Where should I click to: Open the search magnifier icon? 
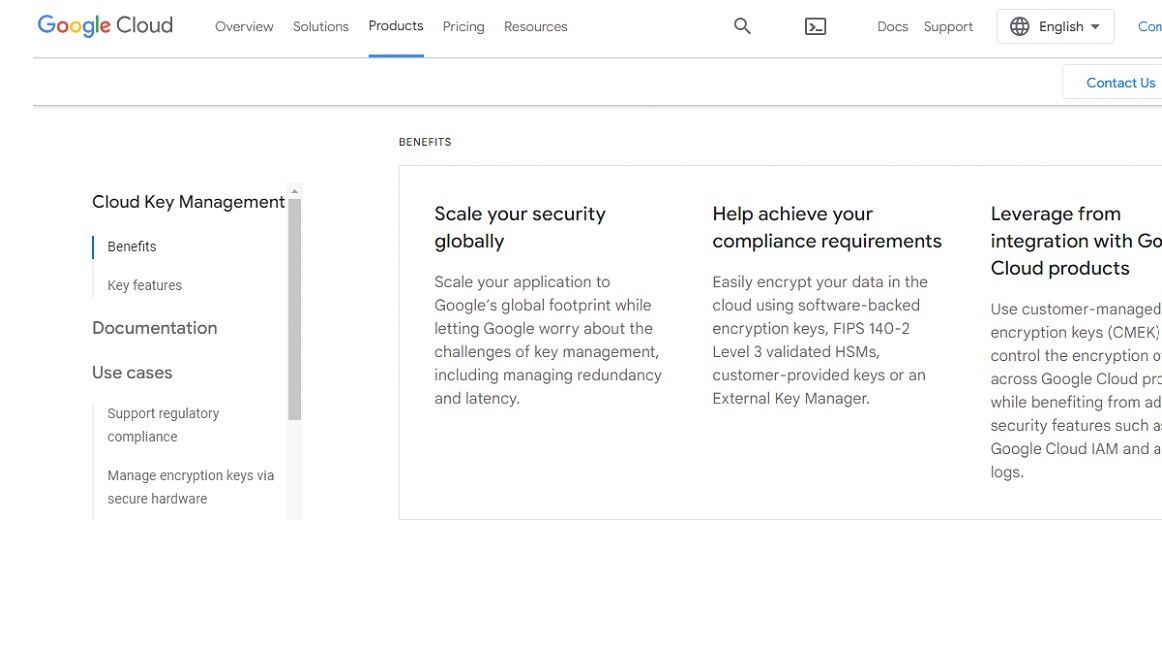tap(742, 26)
